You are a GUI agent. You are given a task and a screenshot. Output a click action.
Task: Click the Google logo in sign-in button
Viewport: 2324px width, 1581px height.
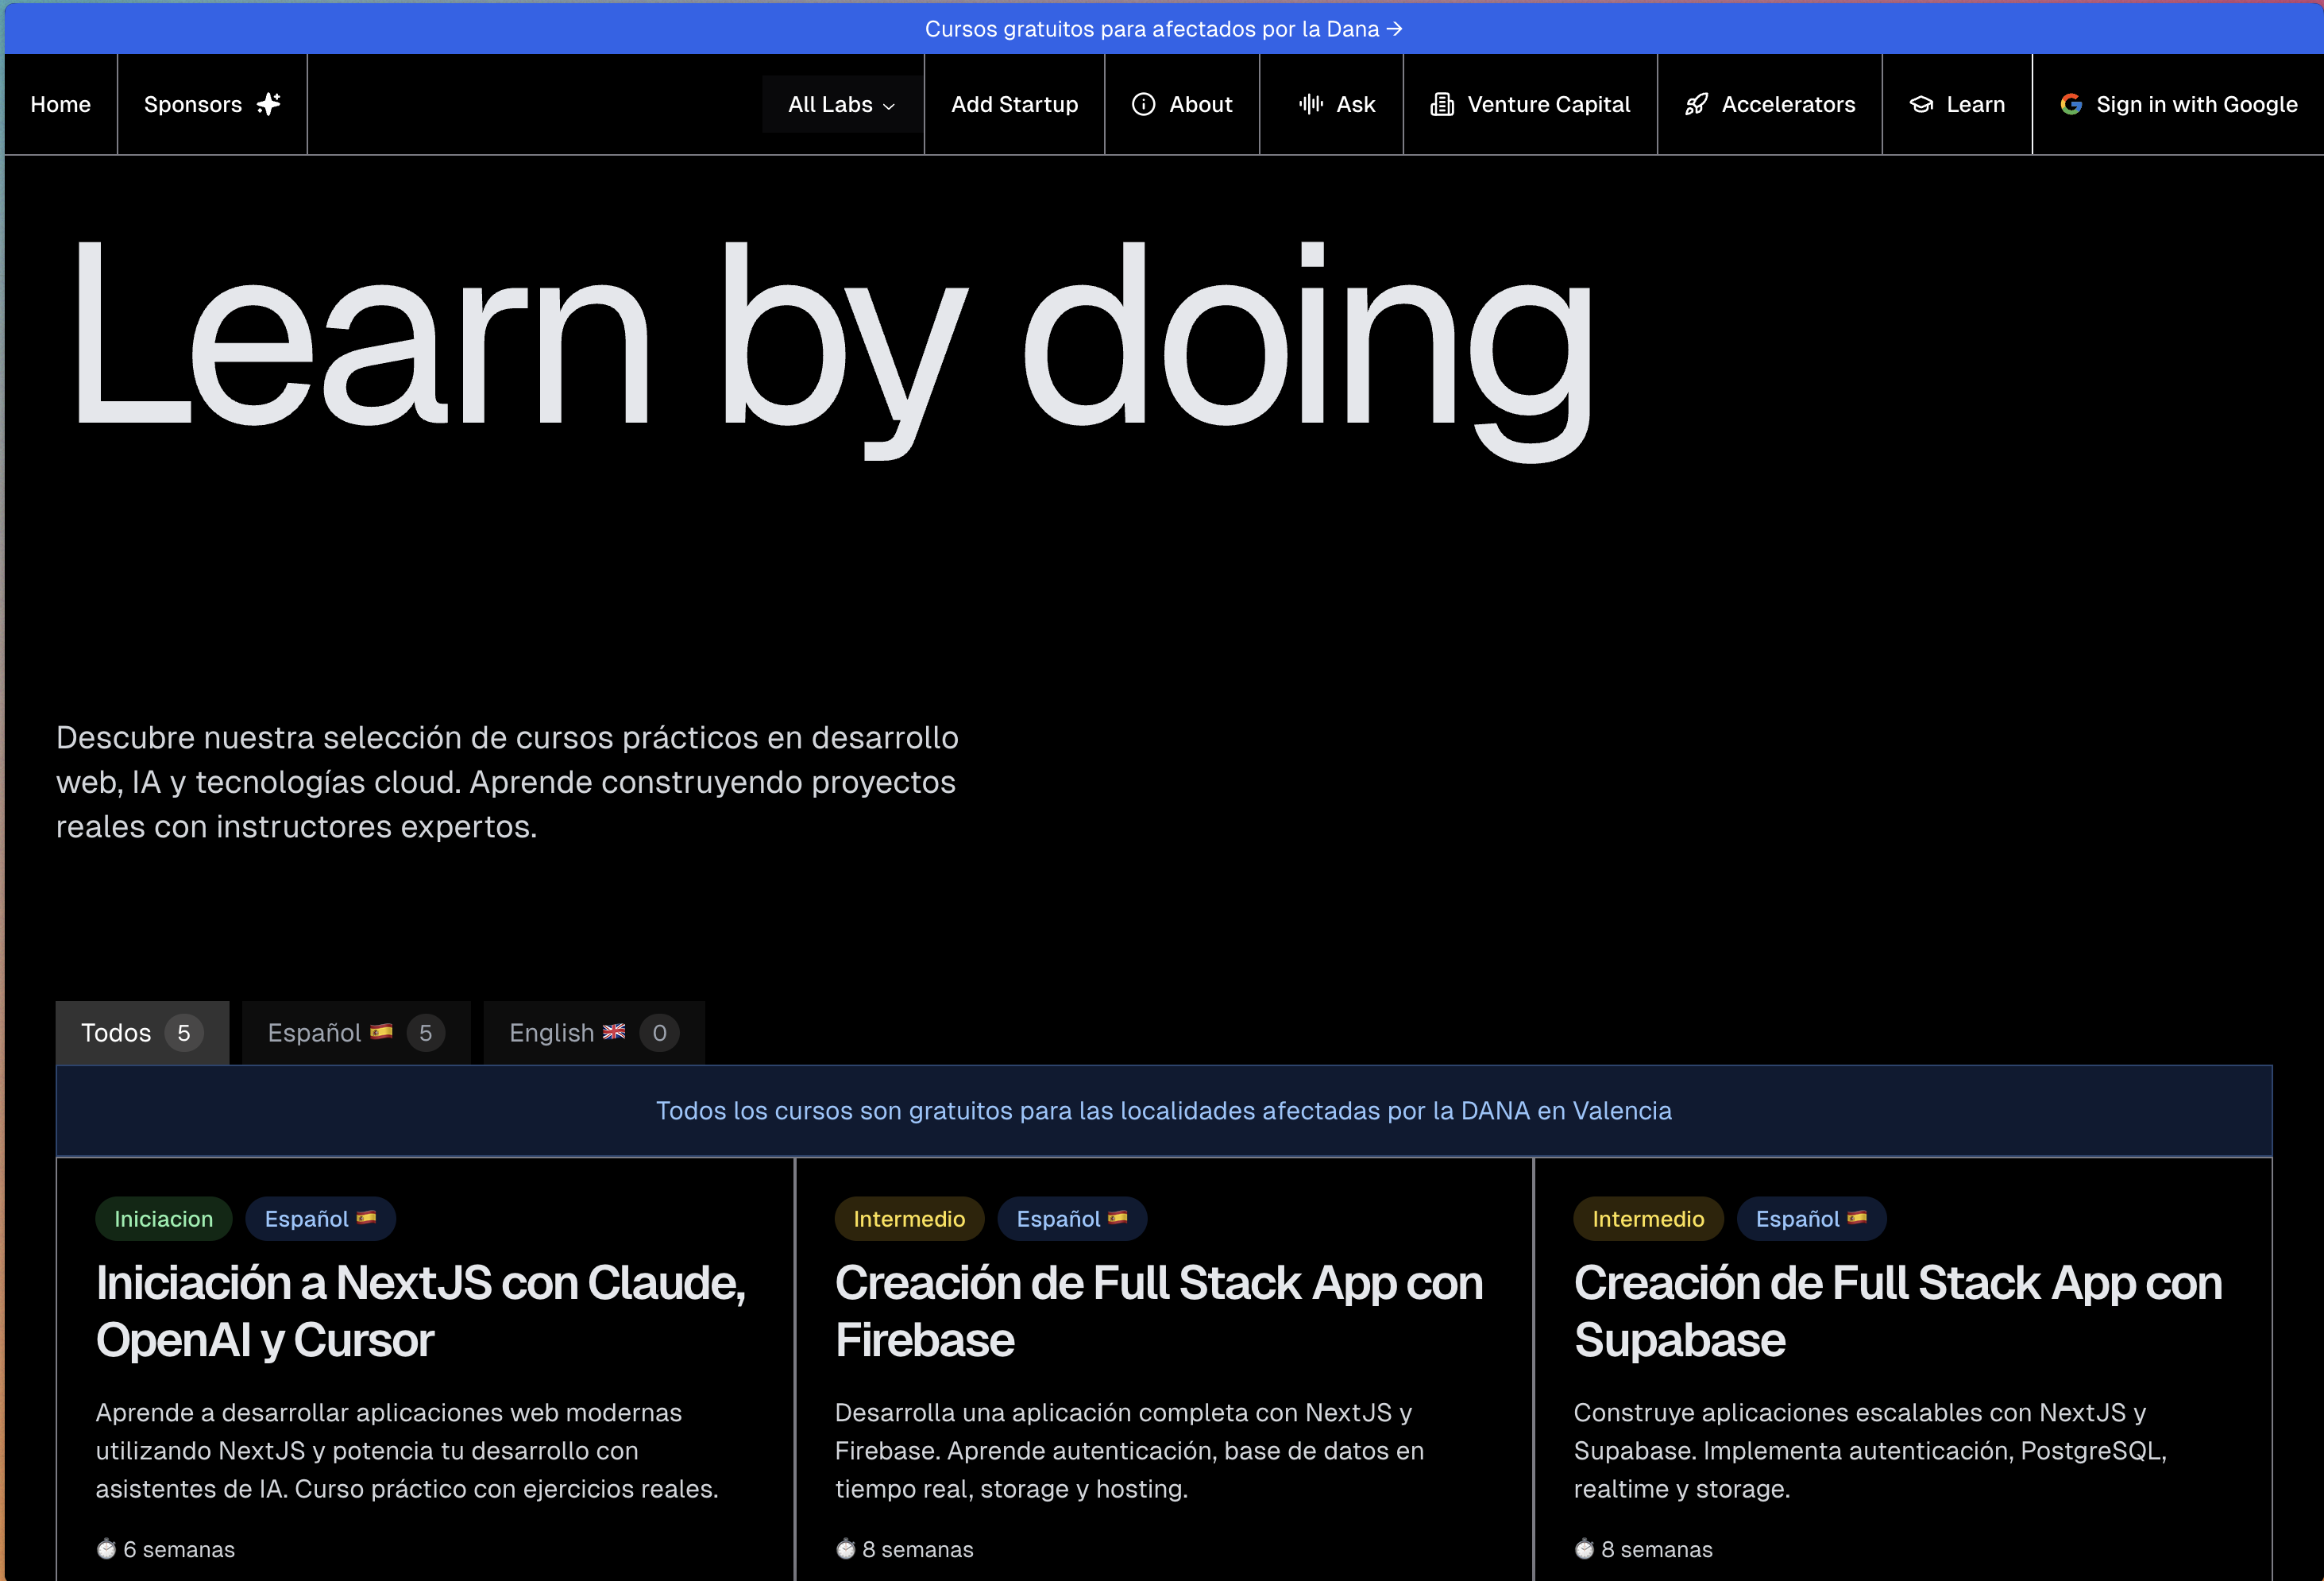click(2071, 104)
